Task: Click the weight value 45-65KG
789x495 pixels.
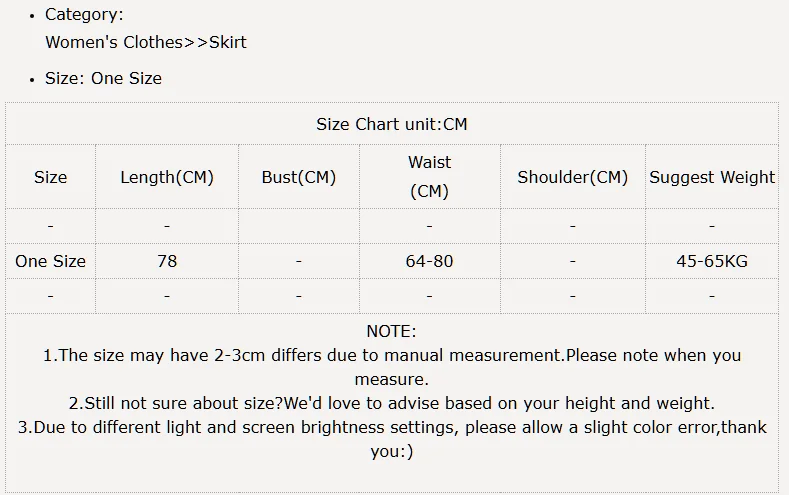Action: 712,261
